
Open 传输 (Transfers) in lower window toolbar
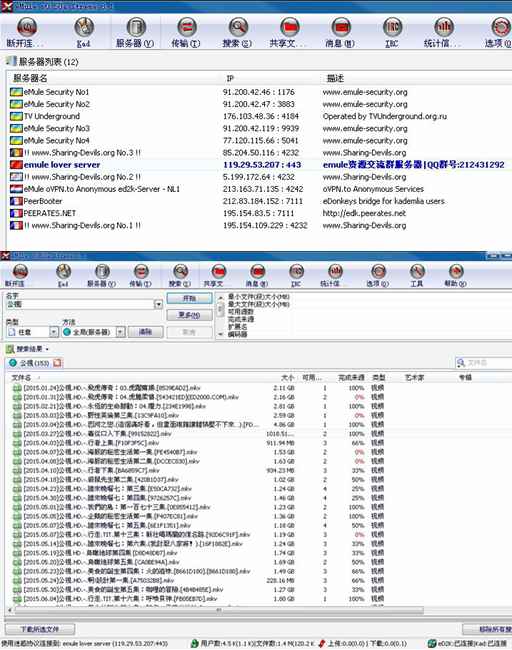[141, 276]
